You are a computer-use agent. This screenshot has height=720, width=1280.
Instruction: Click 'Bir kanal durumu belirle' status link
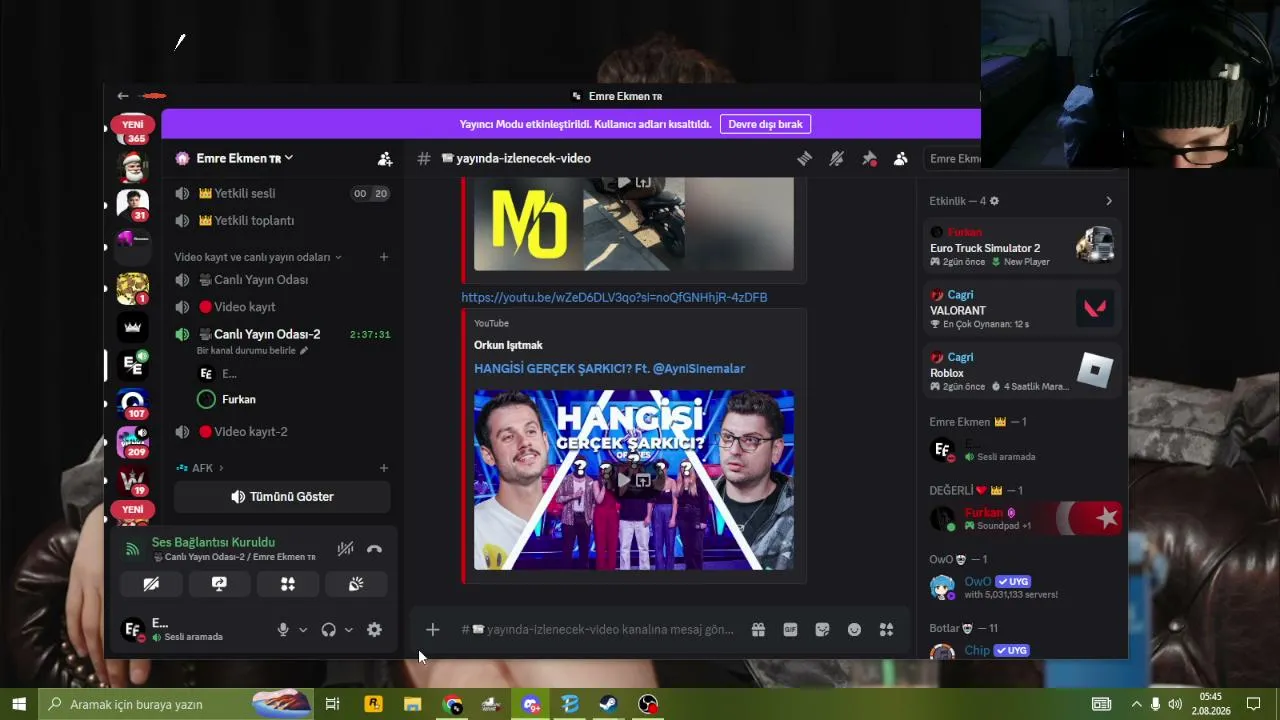[252, 350]
